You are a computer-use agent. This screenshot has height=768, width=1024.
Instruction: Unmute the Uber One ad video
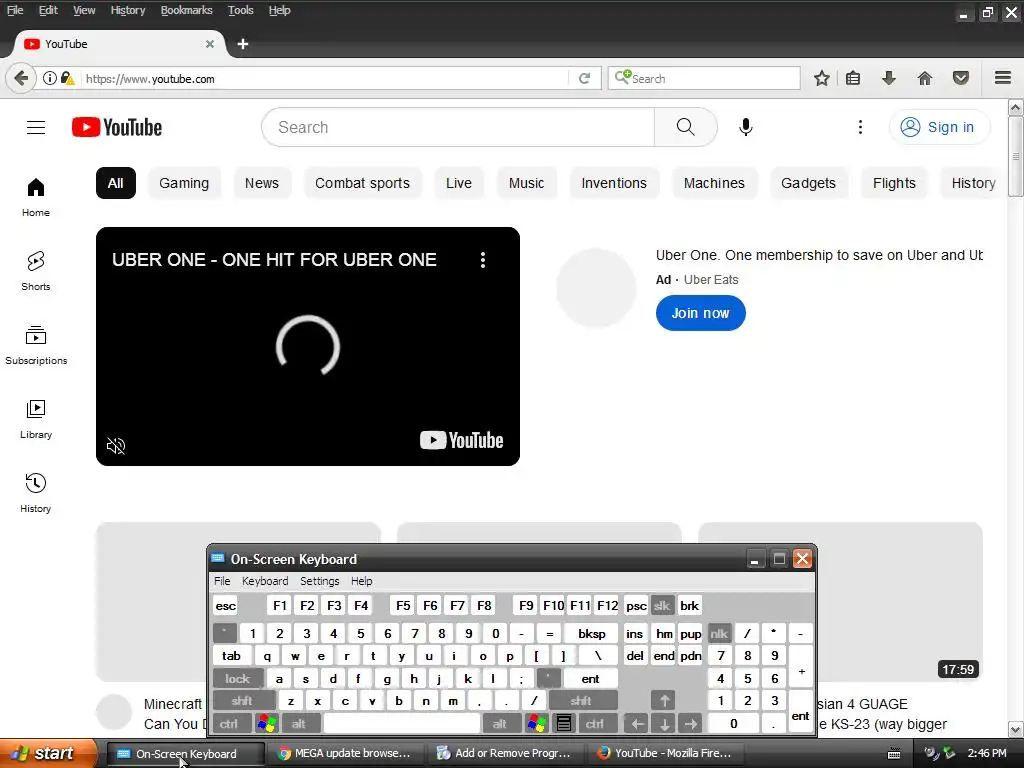(116, 446)
